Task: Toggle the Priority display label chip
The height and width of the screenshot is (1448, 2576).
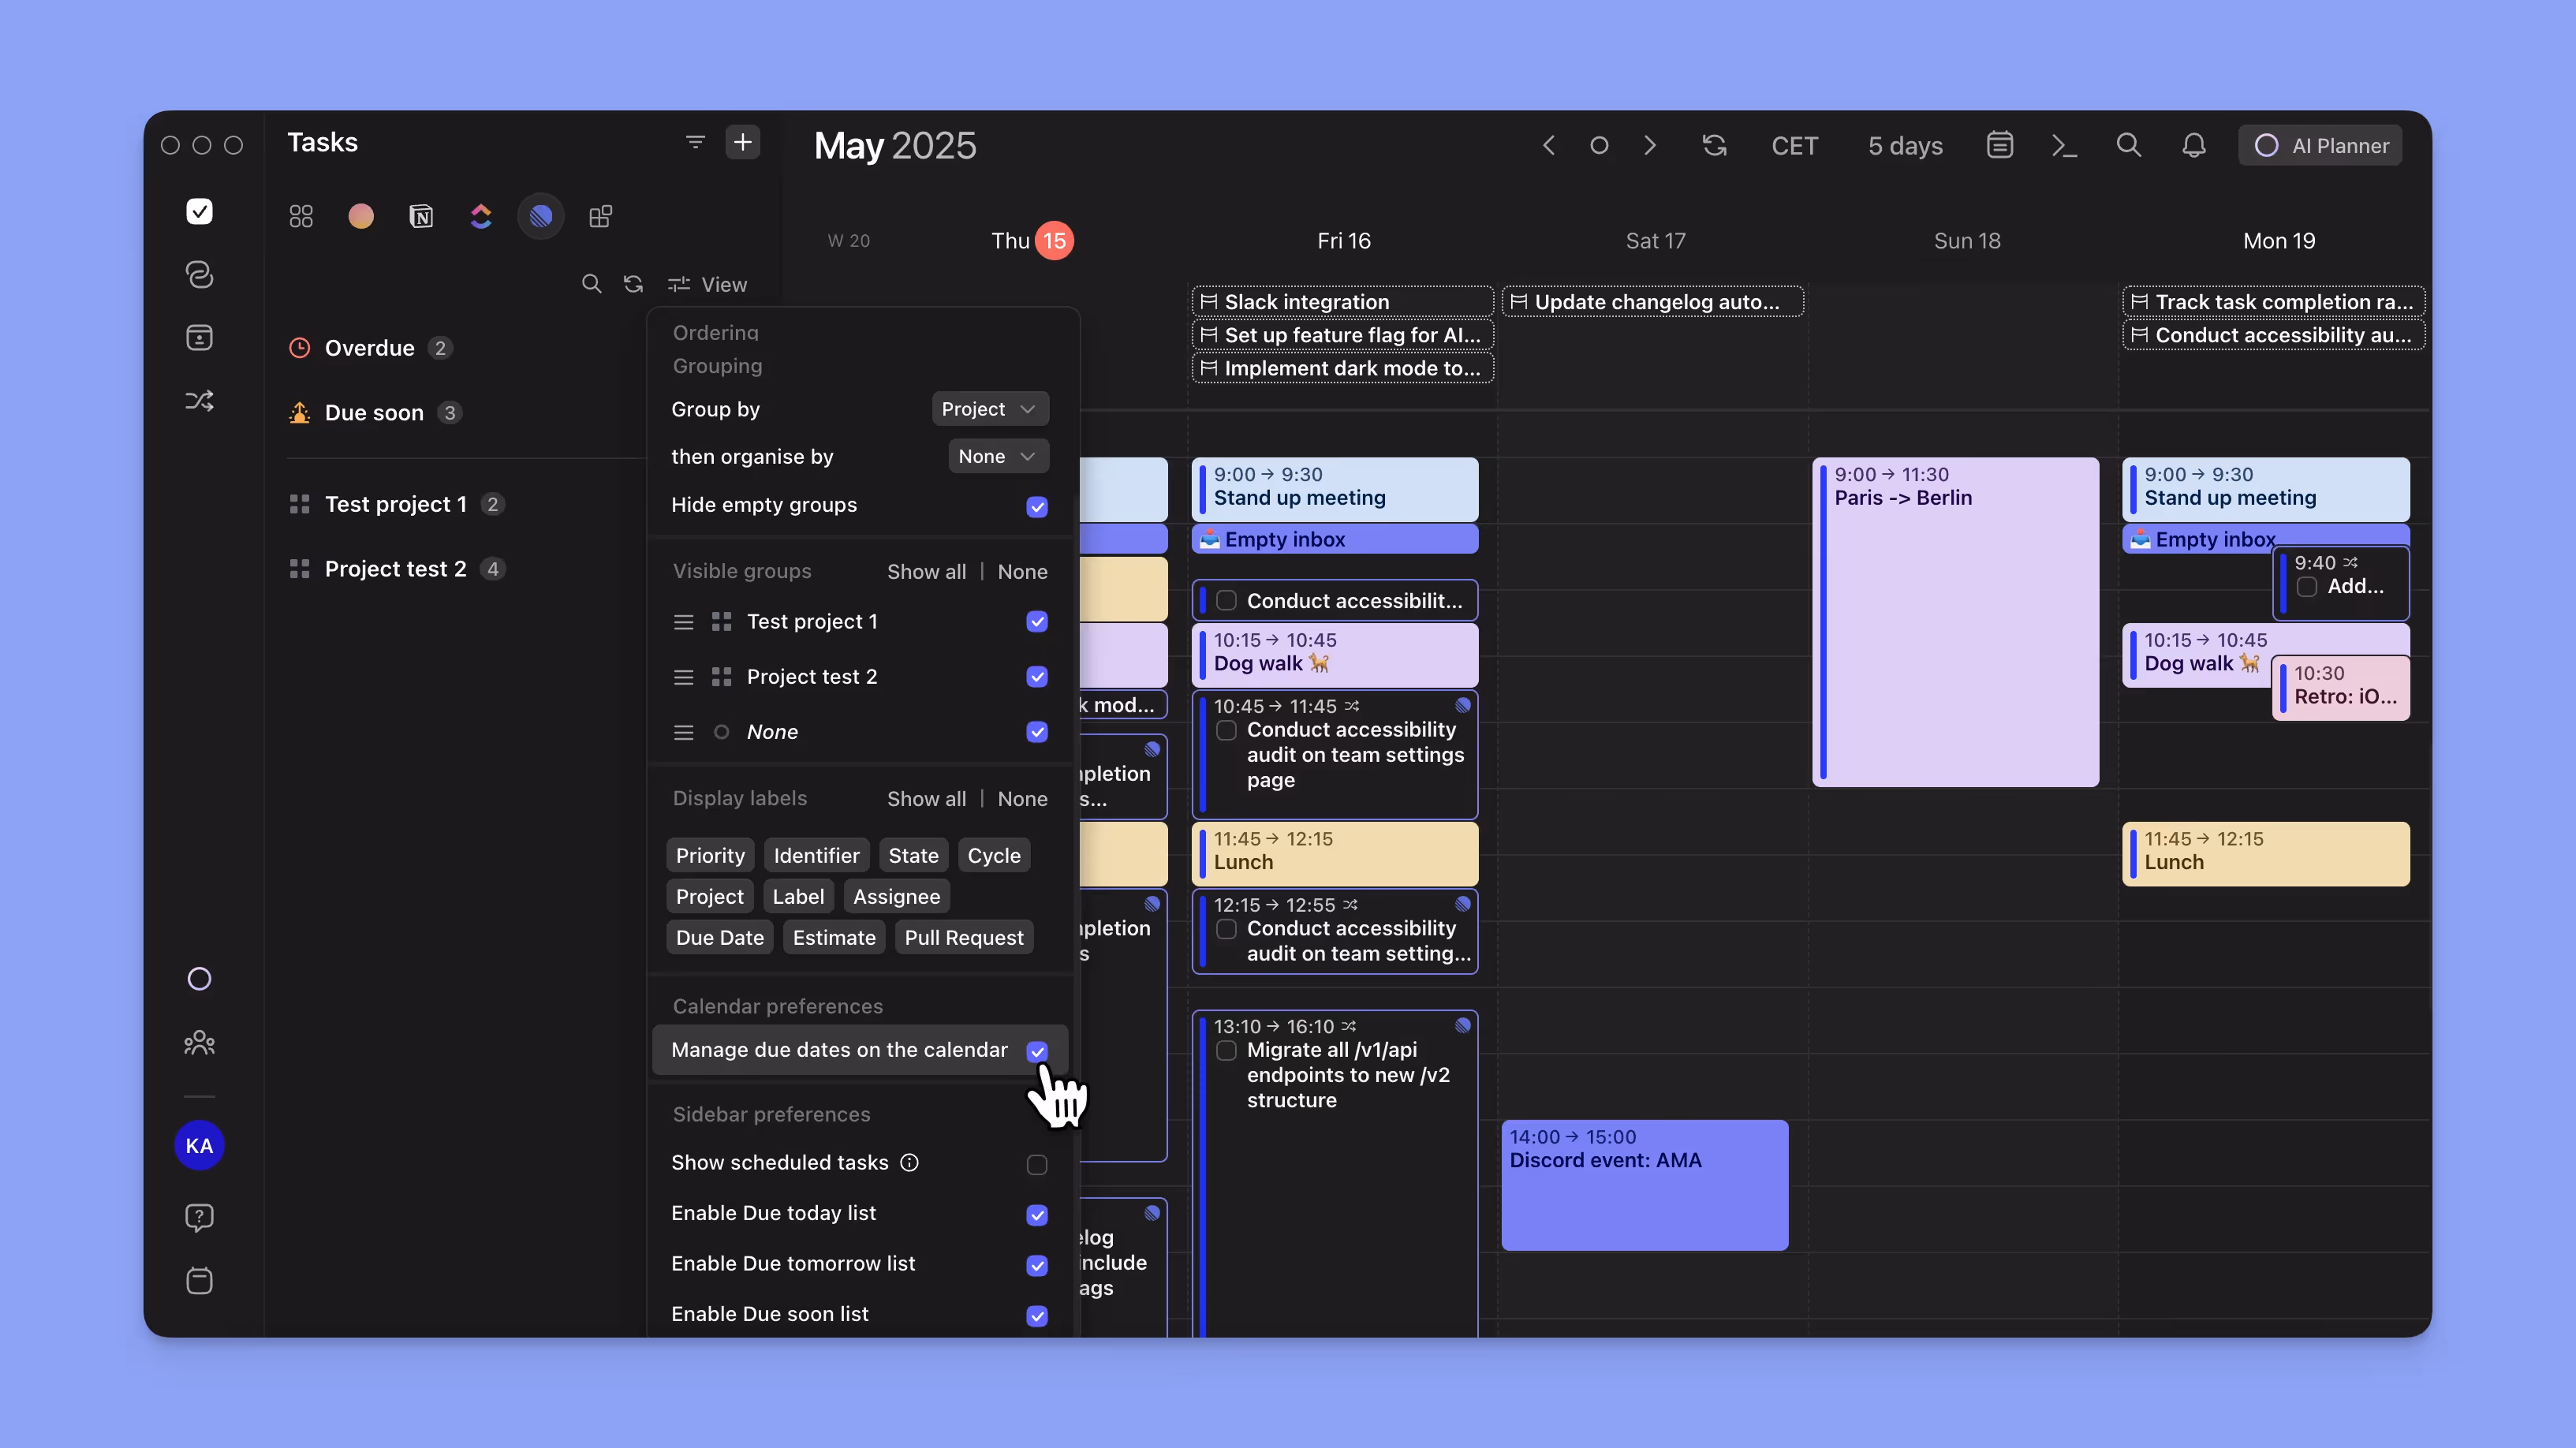Action: click(x=709, y=856)
